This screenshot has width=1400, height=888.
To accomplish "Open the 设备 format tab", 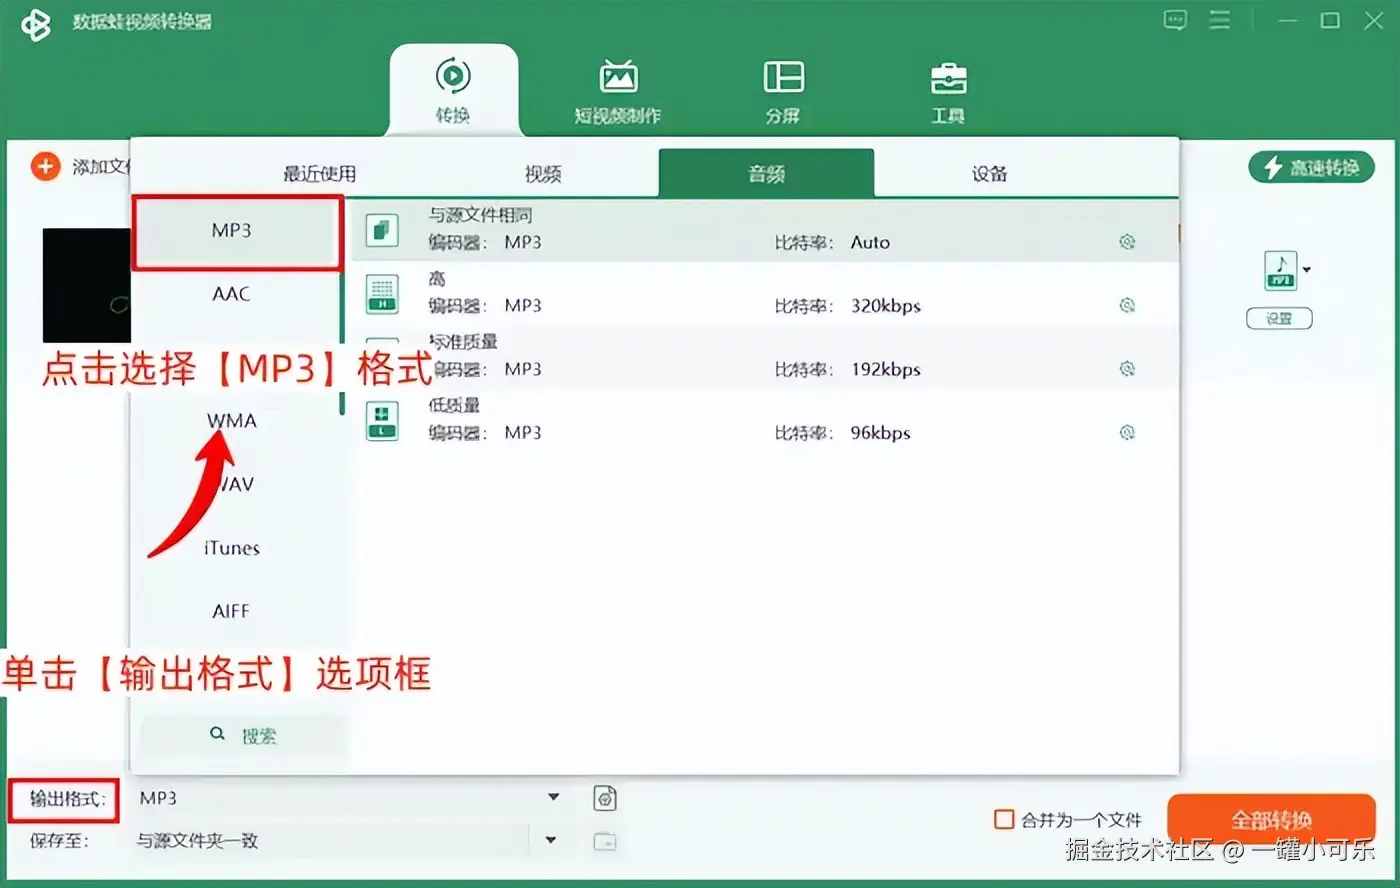I will pyautogui.click(x=989, y=174).
